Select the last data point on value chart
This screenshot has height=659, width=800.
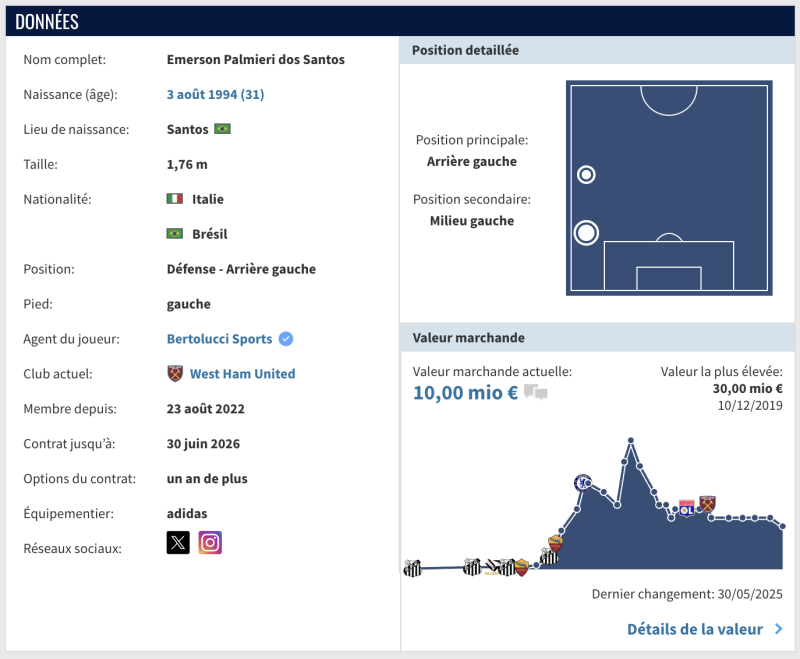[783, 526]
